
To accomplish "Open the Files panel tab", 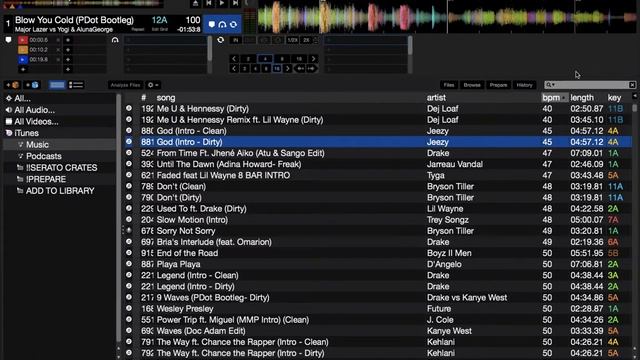I will [449, 85].
